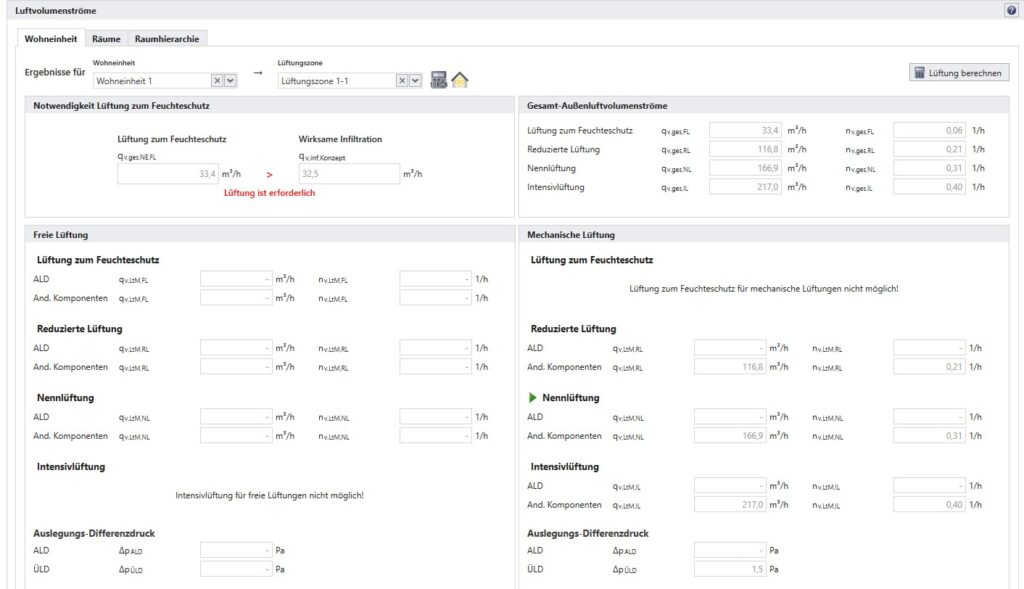The image size is (1024, 589).
Task: Switch to the Räume tab
Action: tap(106, 39)
